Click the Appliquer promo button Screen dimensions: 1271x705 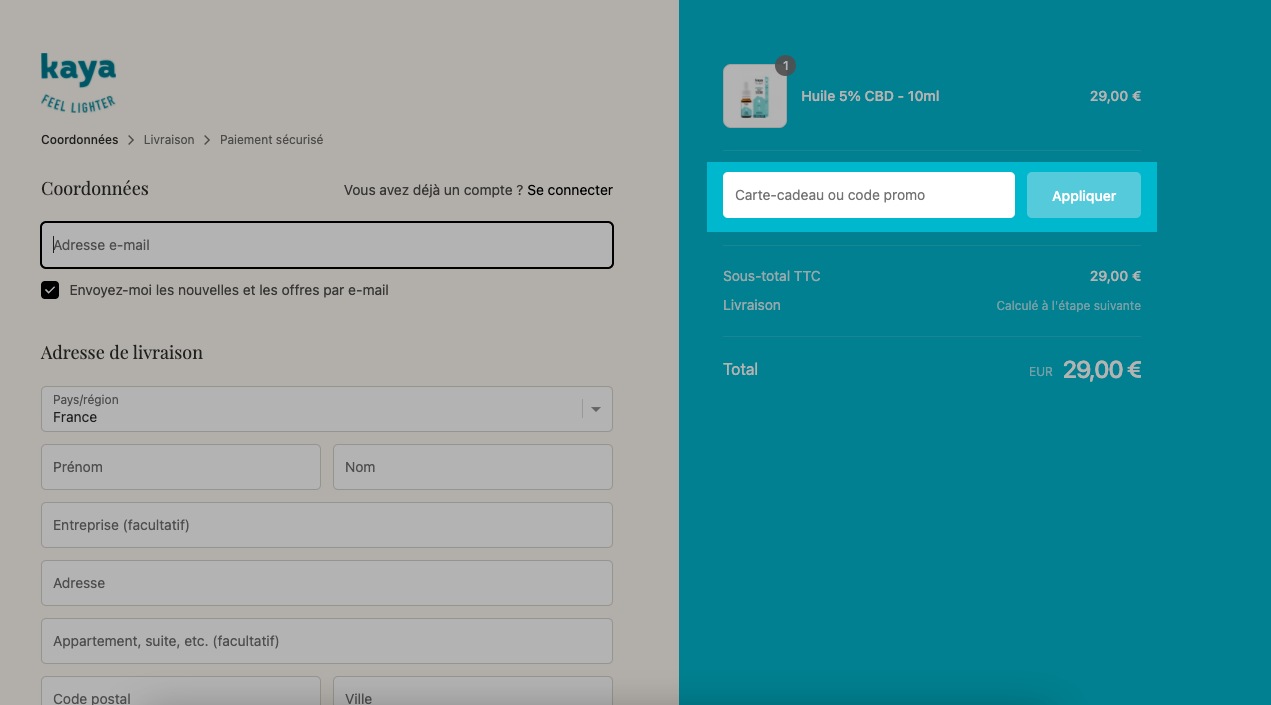pyautogui.click(x=1084, y=195)
